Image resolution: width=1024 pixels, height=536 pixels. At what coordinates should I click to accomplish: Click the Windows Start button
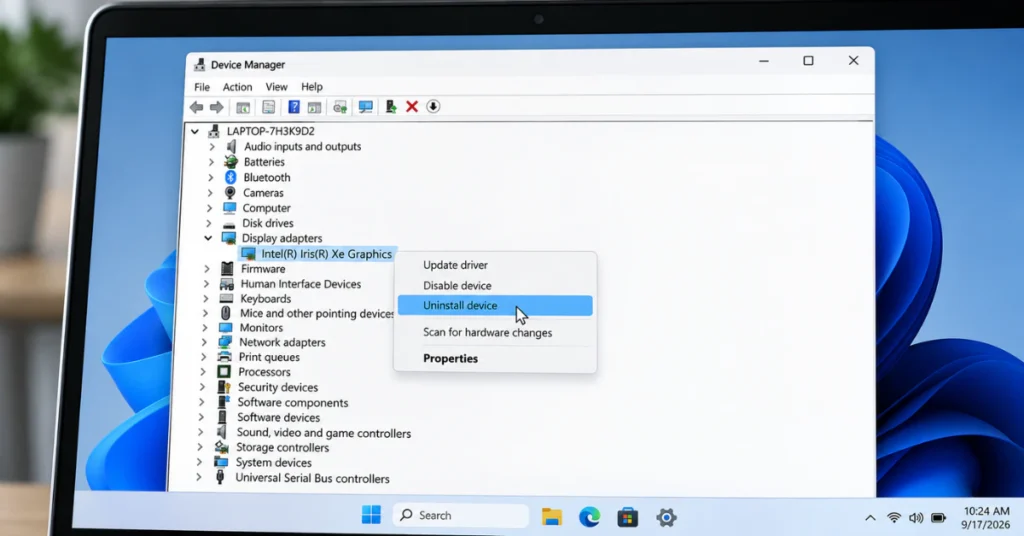[x=372, y=515]
